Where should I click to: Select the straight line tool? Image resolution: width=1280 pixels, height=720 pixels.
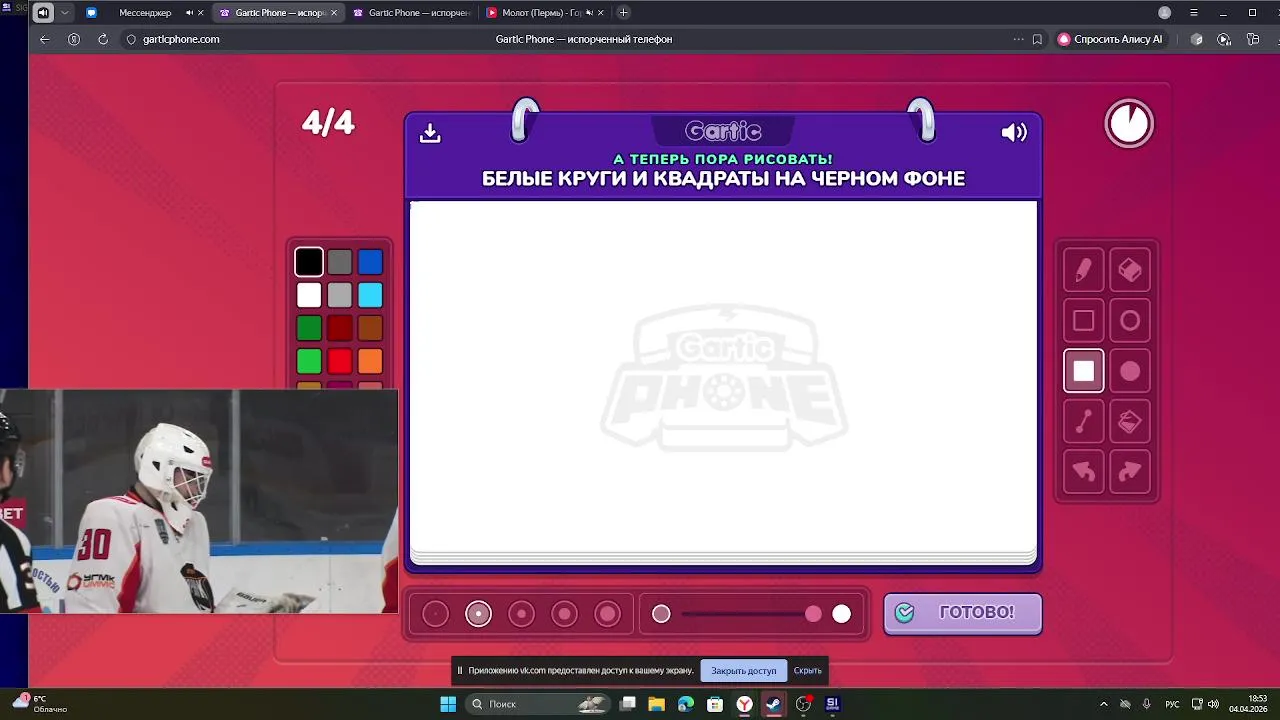1083,422
